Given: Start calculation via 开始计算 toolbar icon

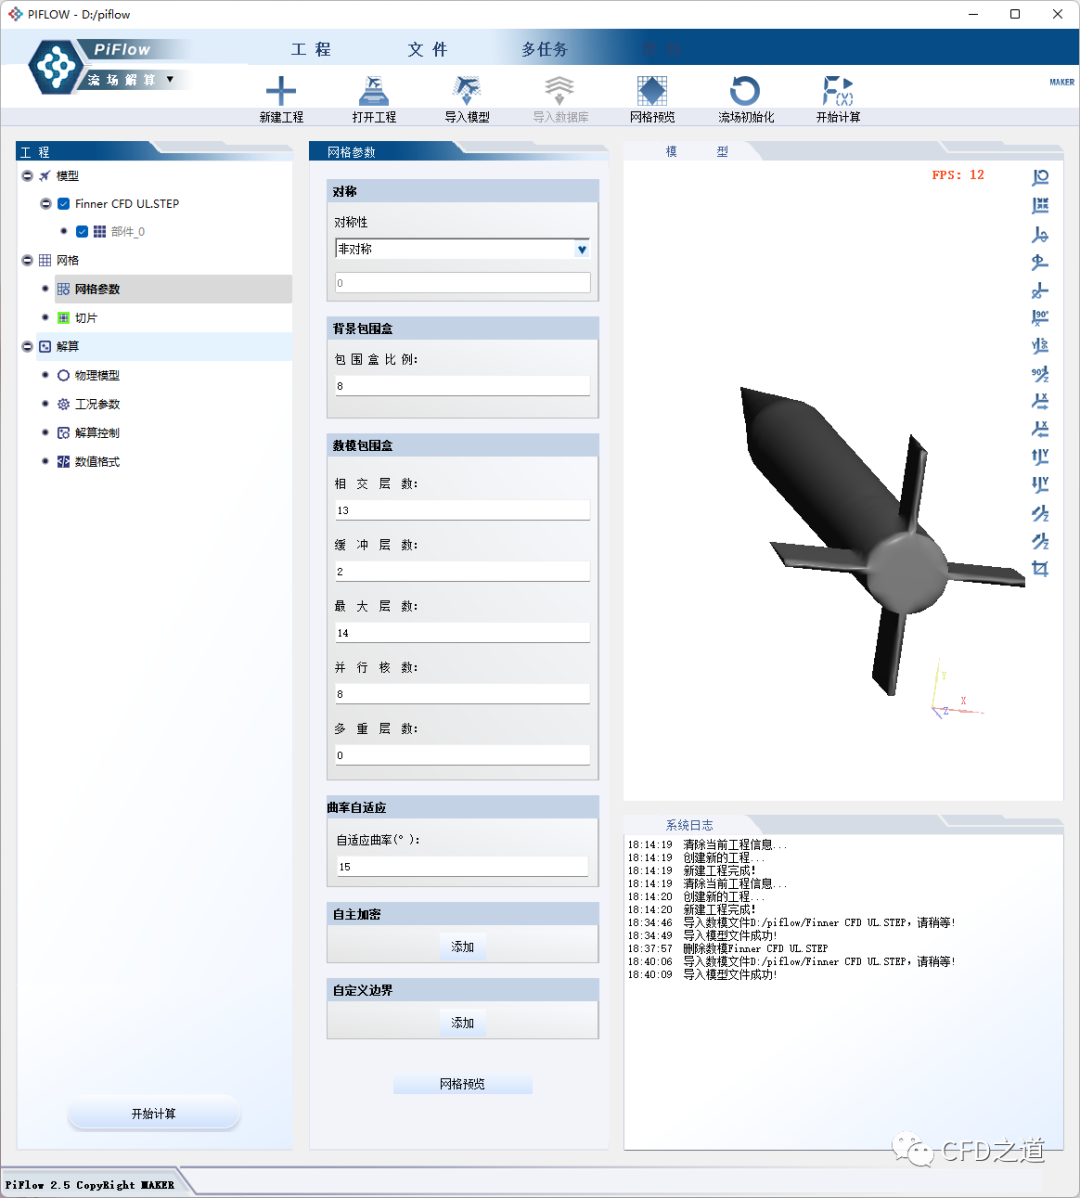Looking at the screenshot, I should (x=838, y=91).
